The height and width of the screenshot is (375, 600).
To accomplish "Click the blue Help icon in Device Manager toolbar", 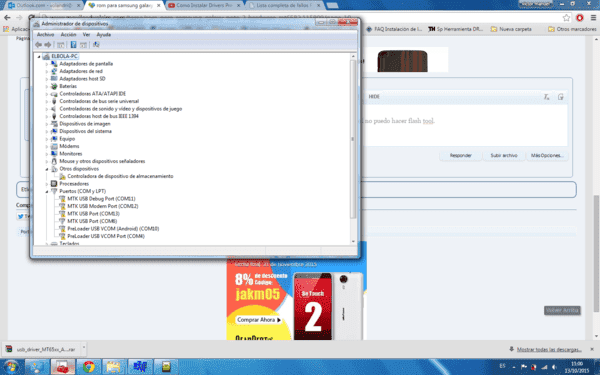I will click(73, 45).
